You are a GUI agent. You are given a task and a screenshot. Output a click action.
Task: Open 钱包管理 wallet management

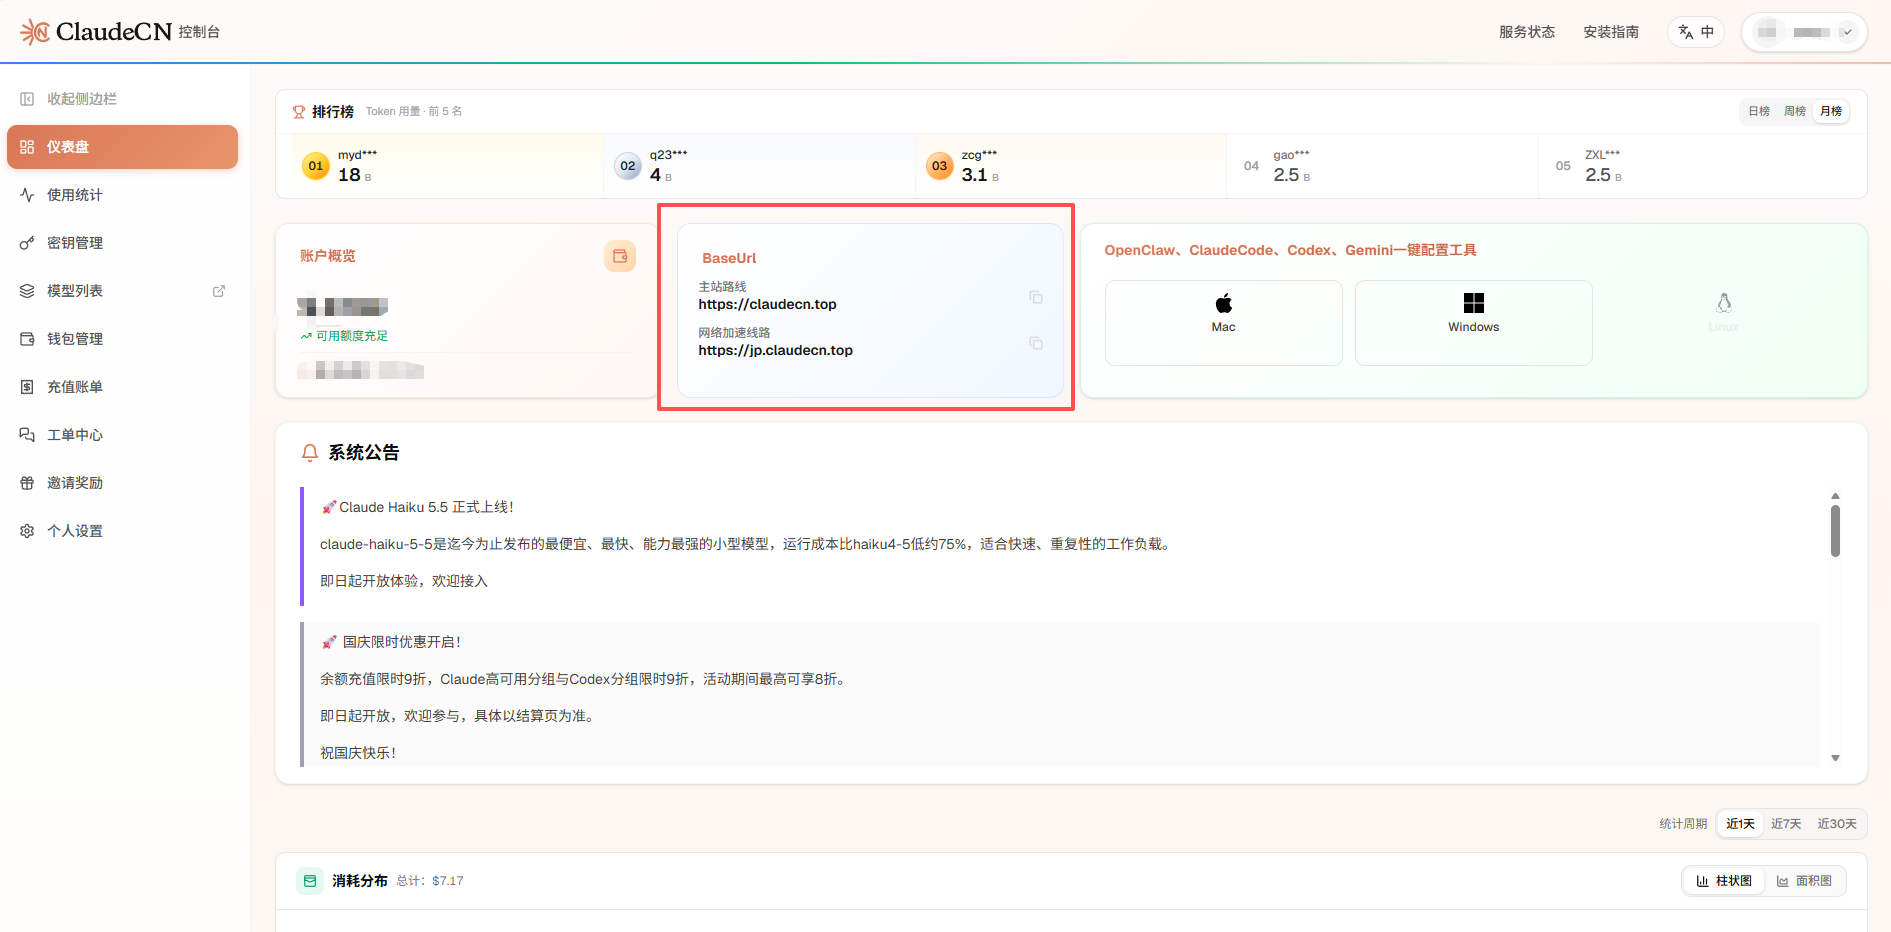[122, 339]
